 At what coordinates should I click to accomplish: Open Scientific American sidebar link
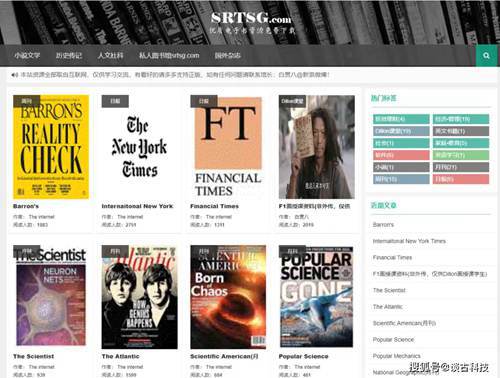[x=404, y=323]
